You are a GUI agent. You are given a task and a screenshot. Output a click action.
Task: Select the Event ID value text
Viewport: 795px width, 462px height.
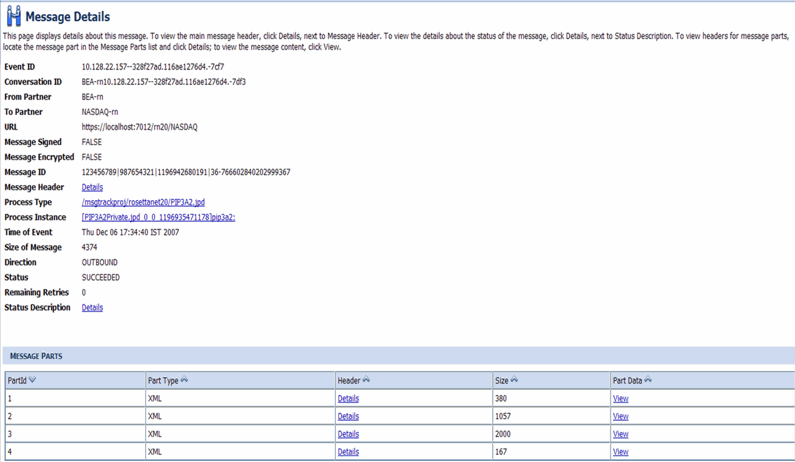153,67
